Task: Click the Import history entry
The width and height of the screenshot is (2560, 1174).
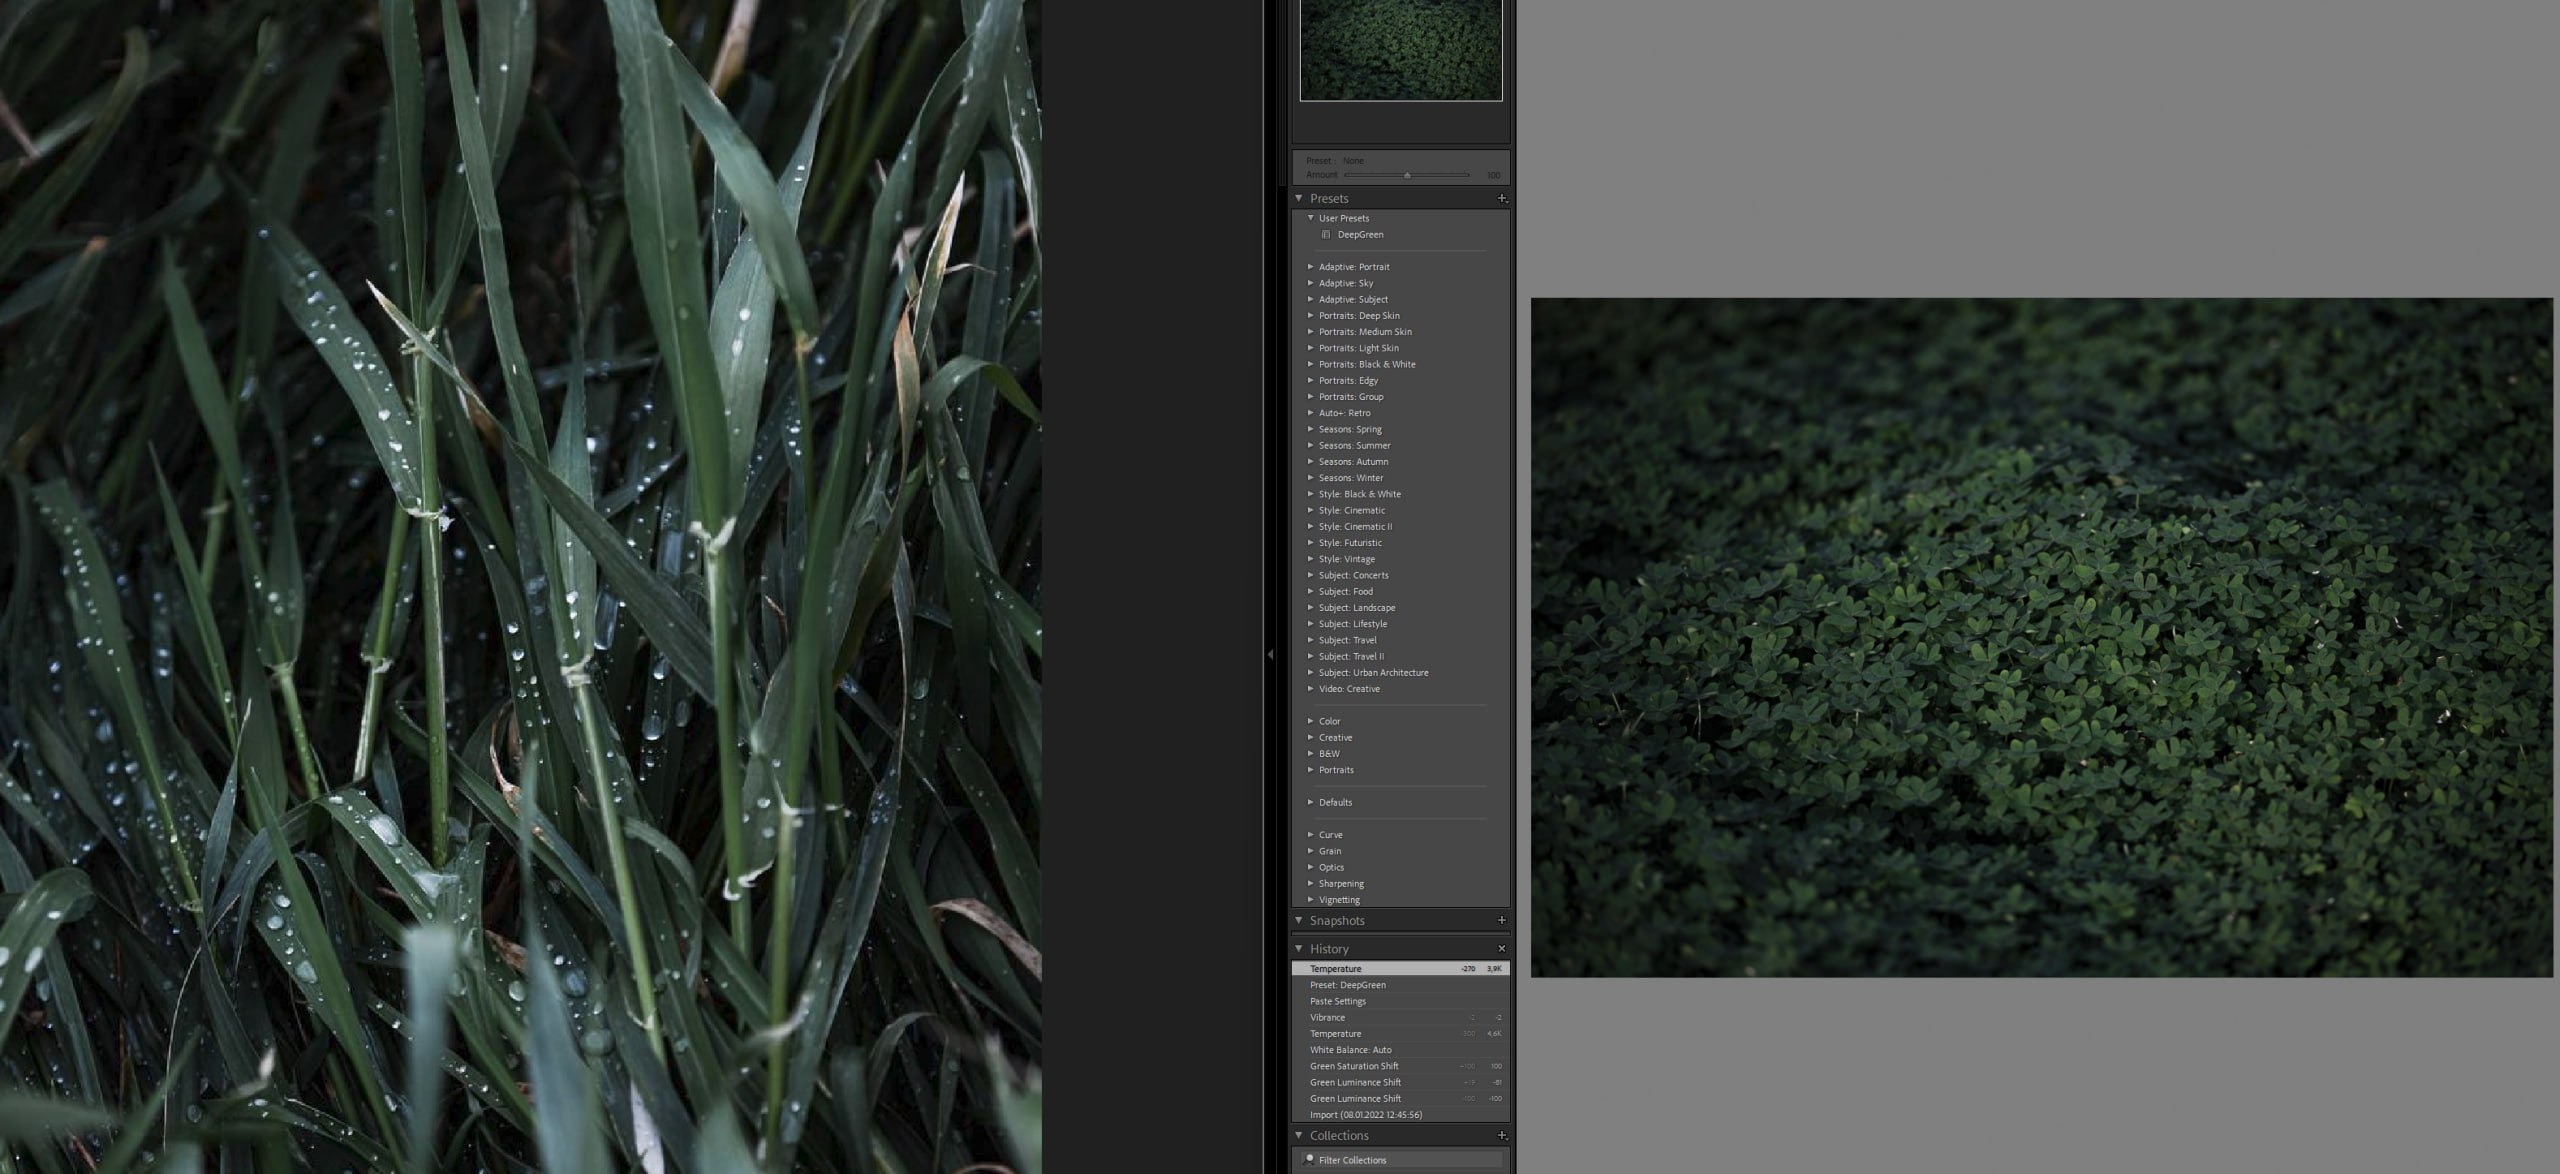Action: [1365, 1115]
